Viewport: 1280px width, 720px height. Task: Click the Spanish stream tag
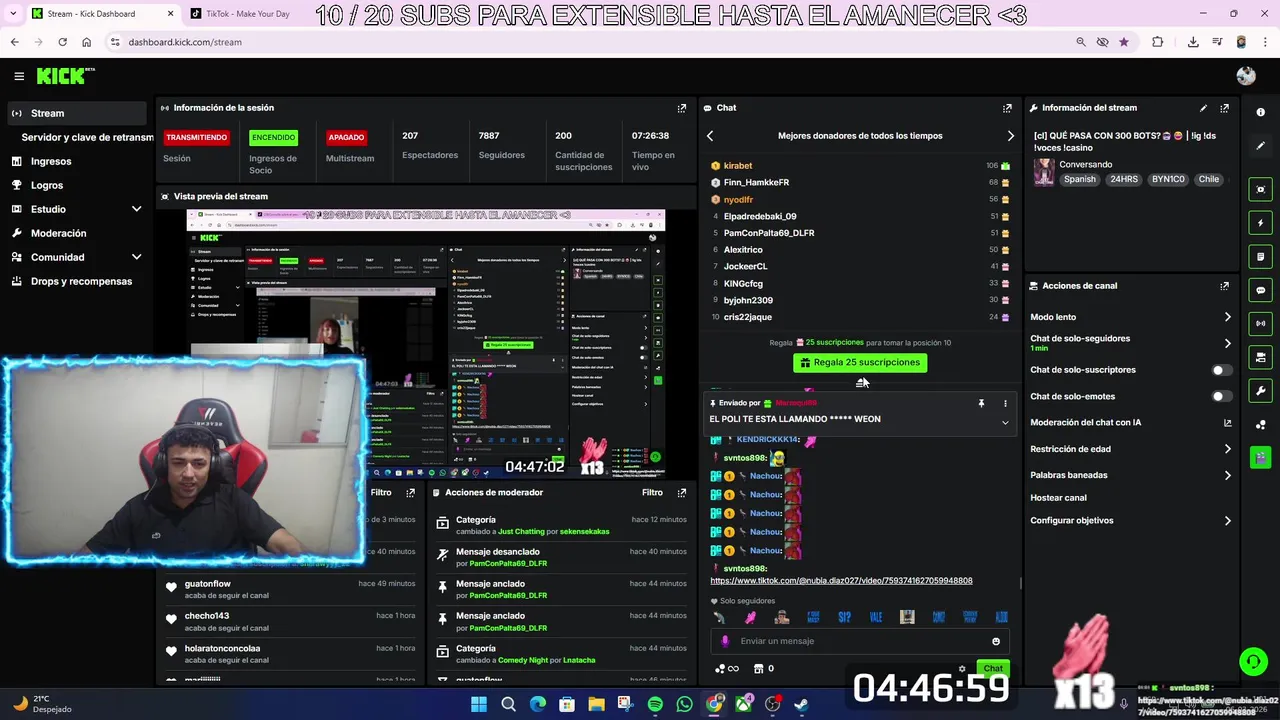[1080, 180]
